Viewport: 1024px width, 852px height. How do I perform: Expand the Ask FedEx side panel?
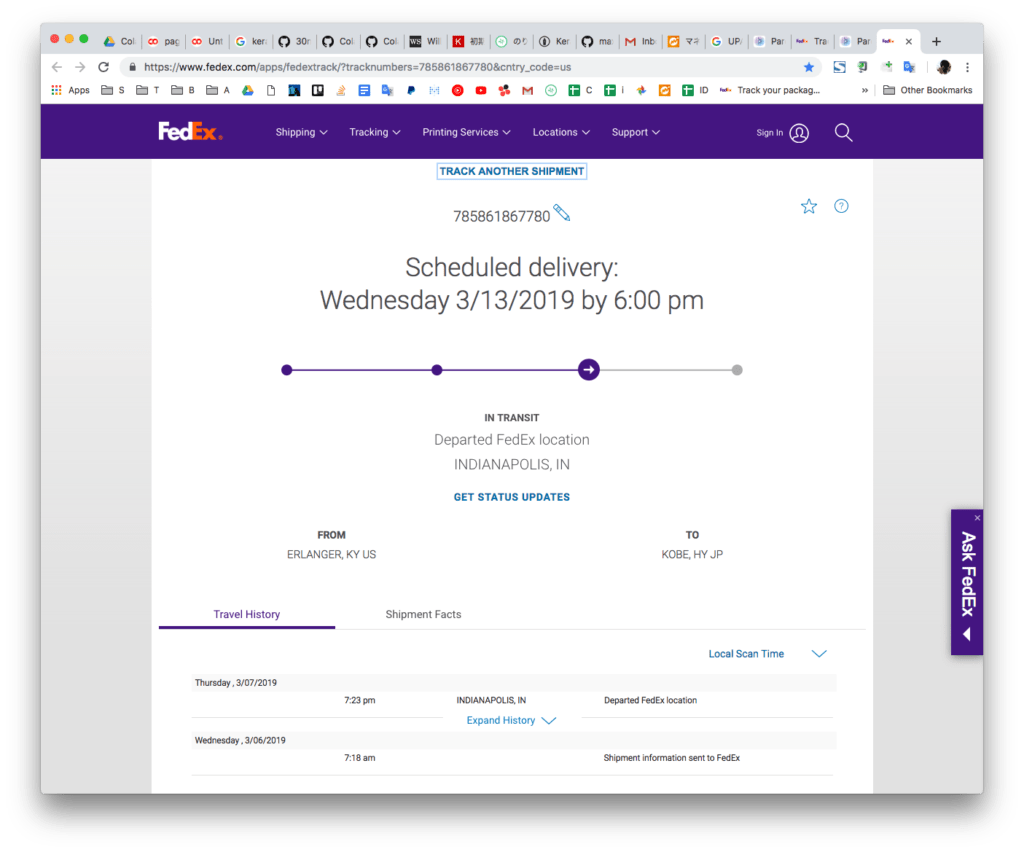tap(967, 583)
